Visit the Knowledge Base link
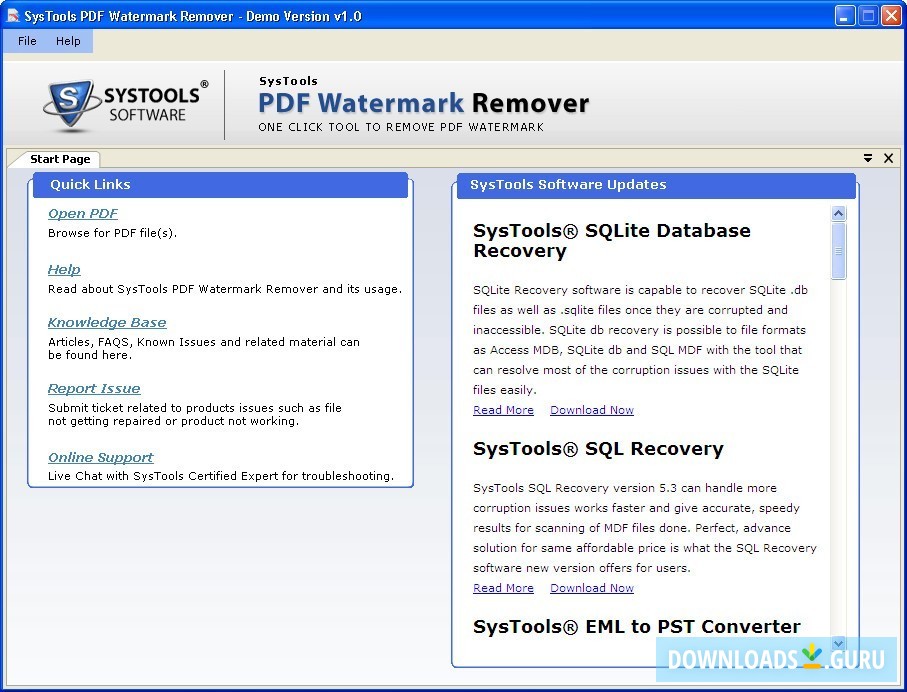Screen dimensions: 907x692 [x=107, y=322]
